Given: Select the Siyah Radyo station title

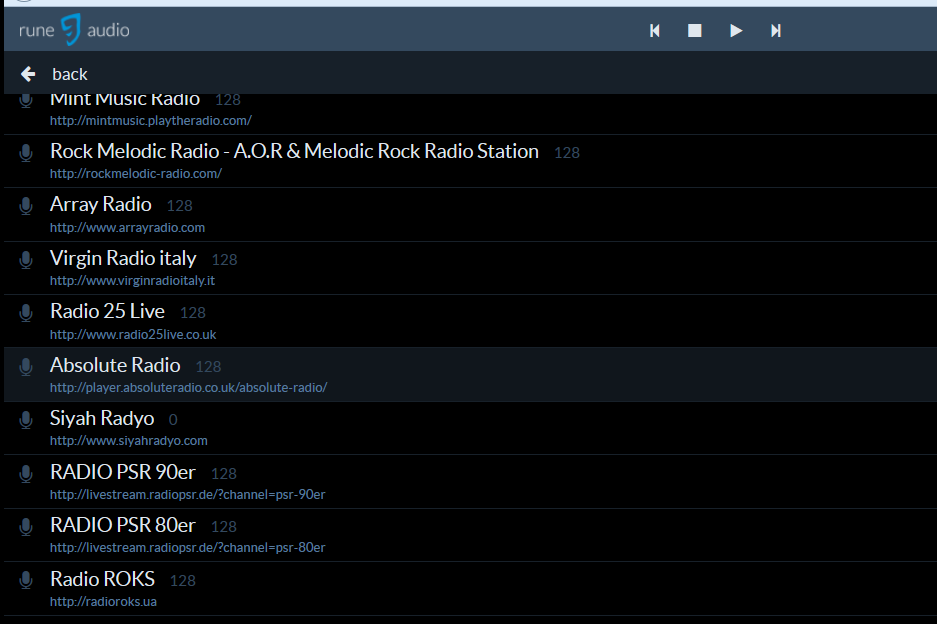Looking at the screenshot, I should pyautogui.click(x=102, y=418).
